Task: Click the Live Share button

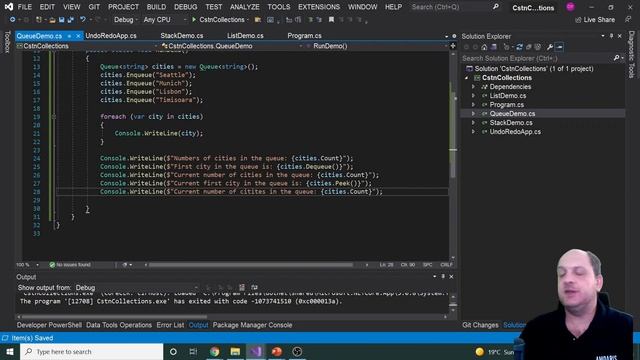Action: click(x=595, y=20)
